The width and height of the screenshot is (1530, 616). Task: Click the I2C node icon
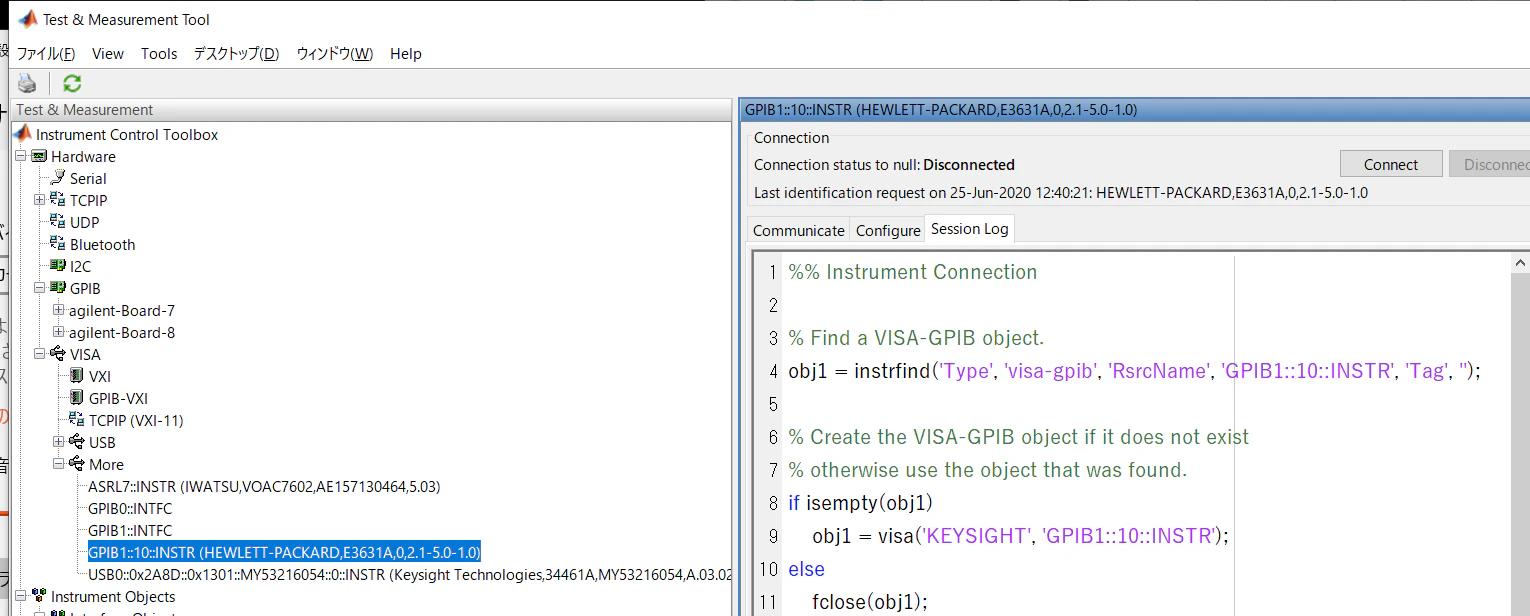click(58, 266)
